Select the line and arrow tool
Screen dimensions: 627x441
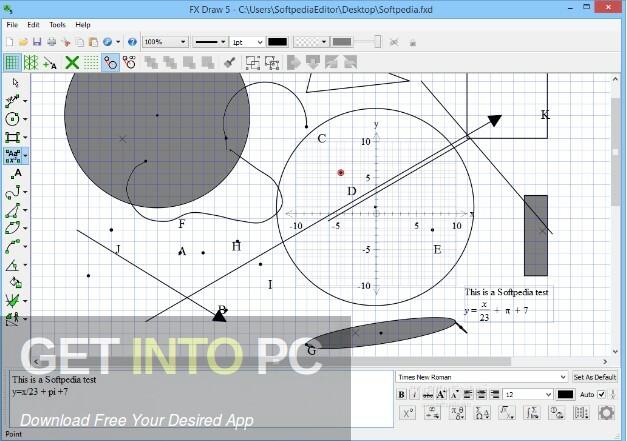click(12, 101)
